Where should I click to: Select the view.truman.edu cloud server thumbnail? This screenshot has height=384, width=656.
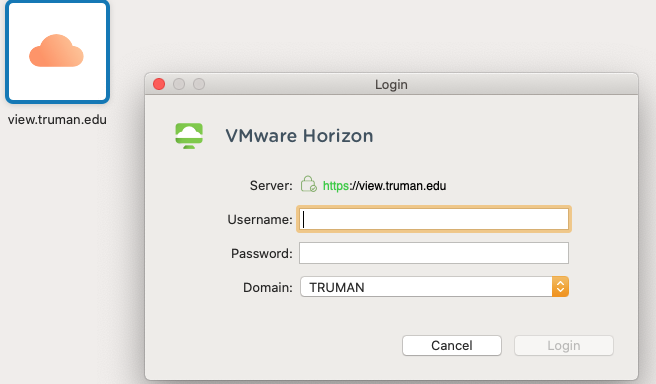click(57, 52)
